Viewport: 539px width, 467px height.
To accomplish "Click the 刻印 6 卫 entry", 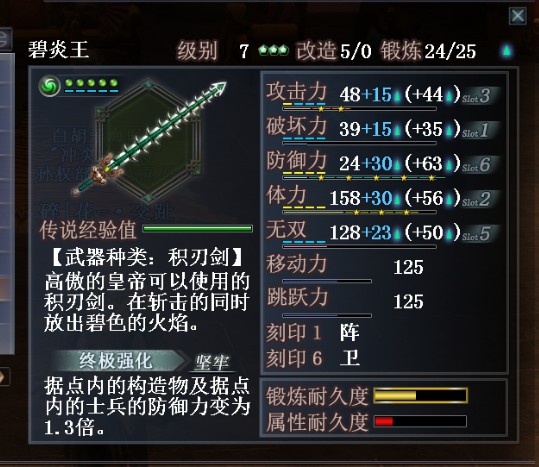I will tap(313, 358).
